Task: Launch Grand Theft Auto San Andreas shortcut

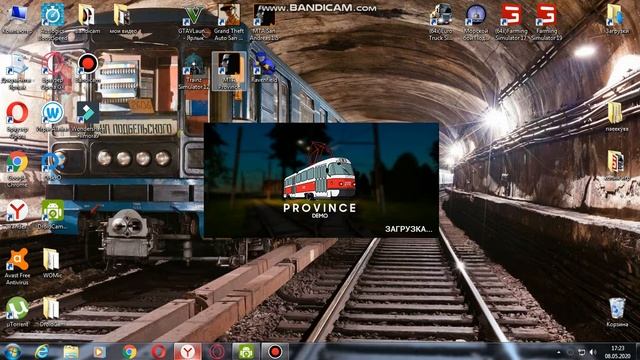Action: click(x=229, y=21)
